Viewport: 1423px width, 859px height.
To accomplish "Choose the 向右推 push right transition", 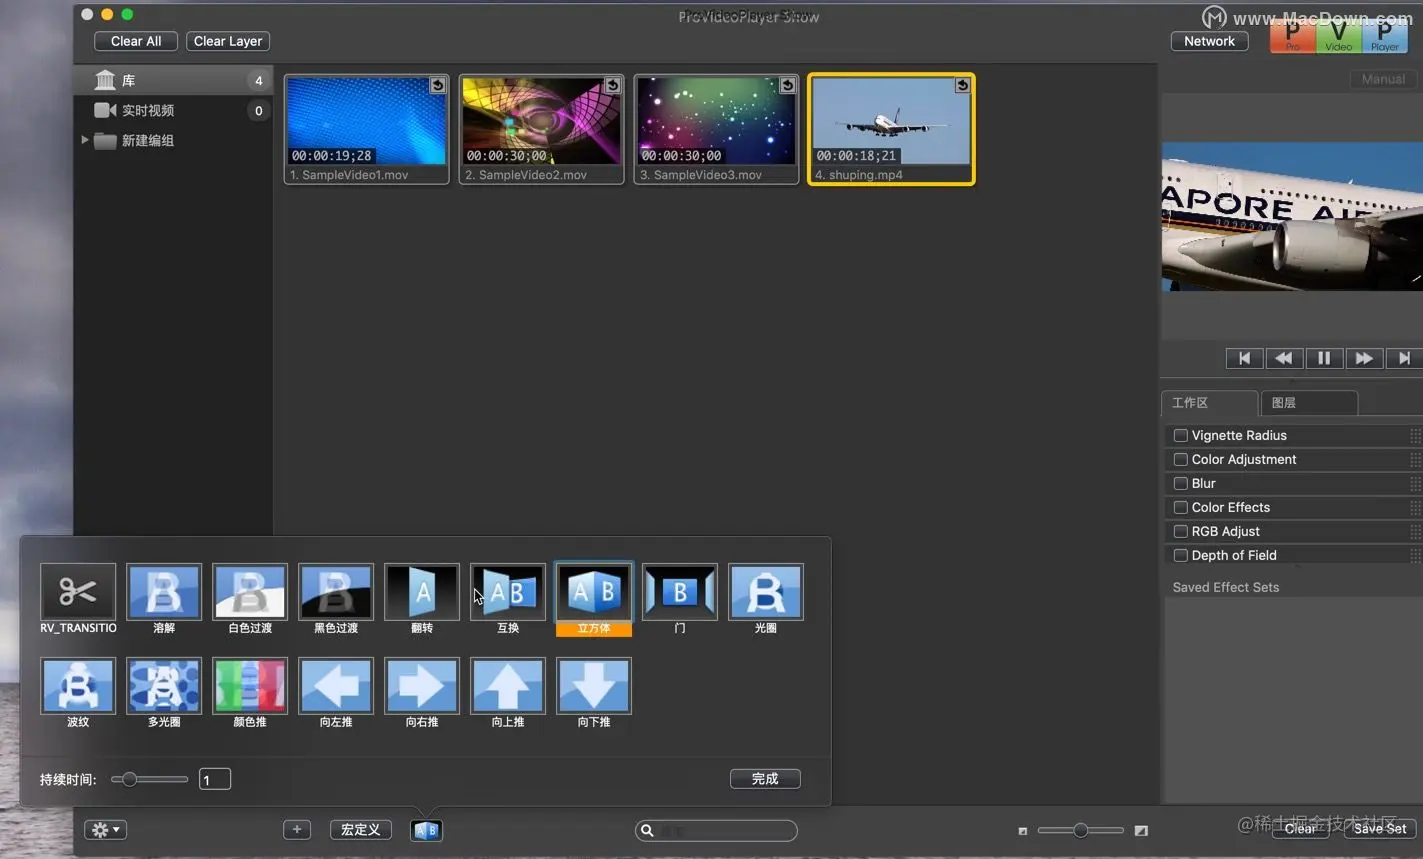I will click(422, 685).
